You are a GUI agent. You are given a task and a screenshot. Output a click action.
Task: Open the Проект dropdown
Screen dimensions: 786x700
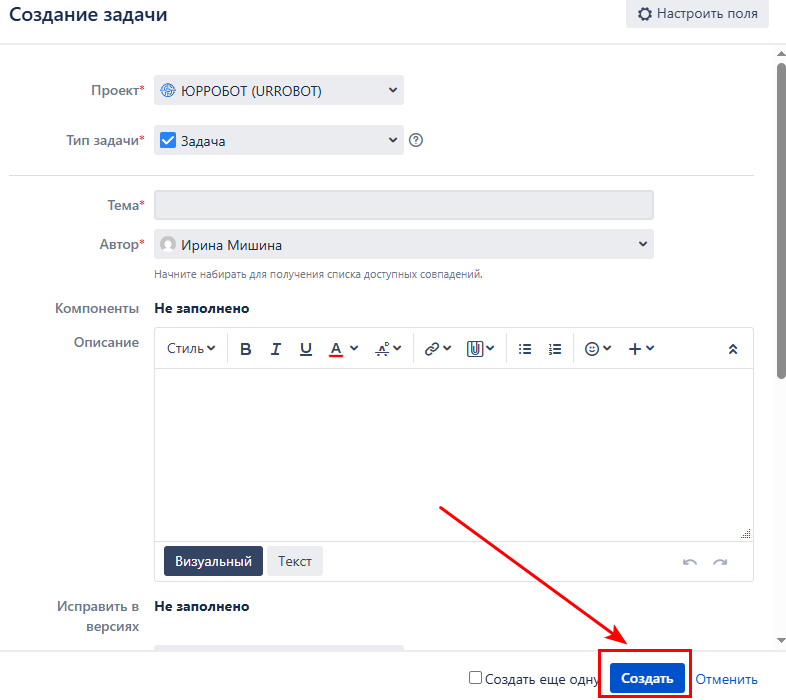click(279, 91)
